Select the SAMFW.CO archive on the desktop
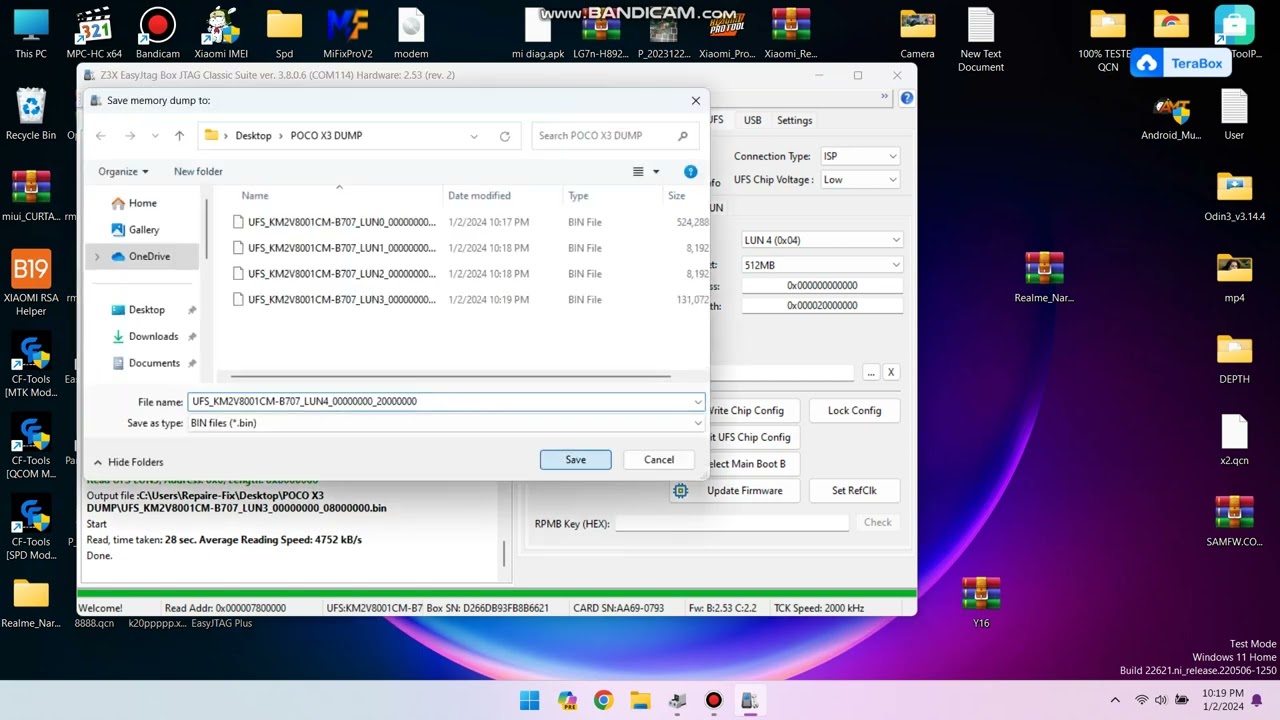Screen dimensions: 1280x720 [1235, 521]
